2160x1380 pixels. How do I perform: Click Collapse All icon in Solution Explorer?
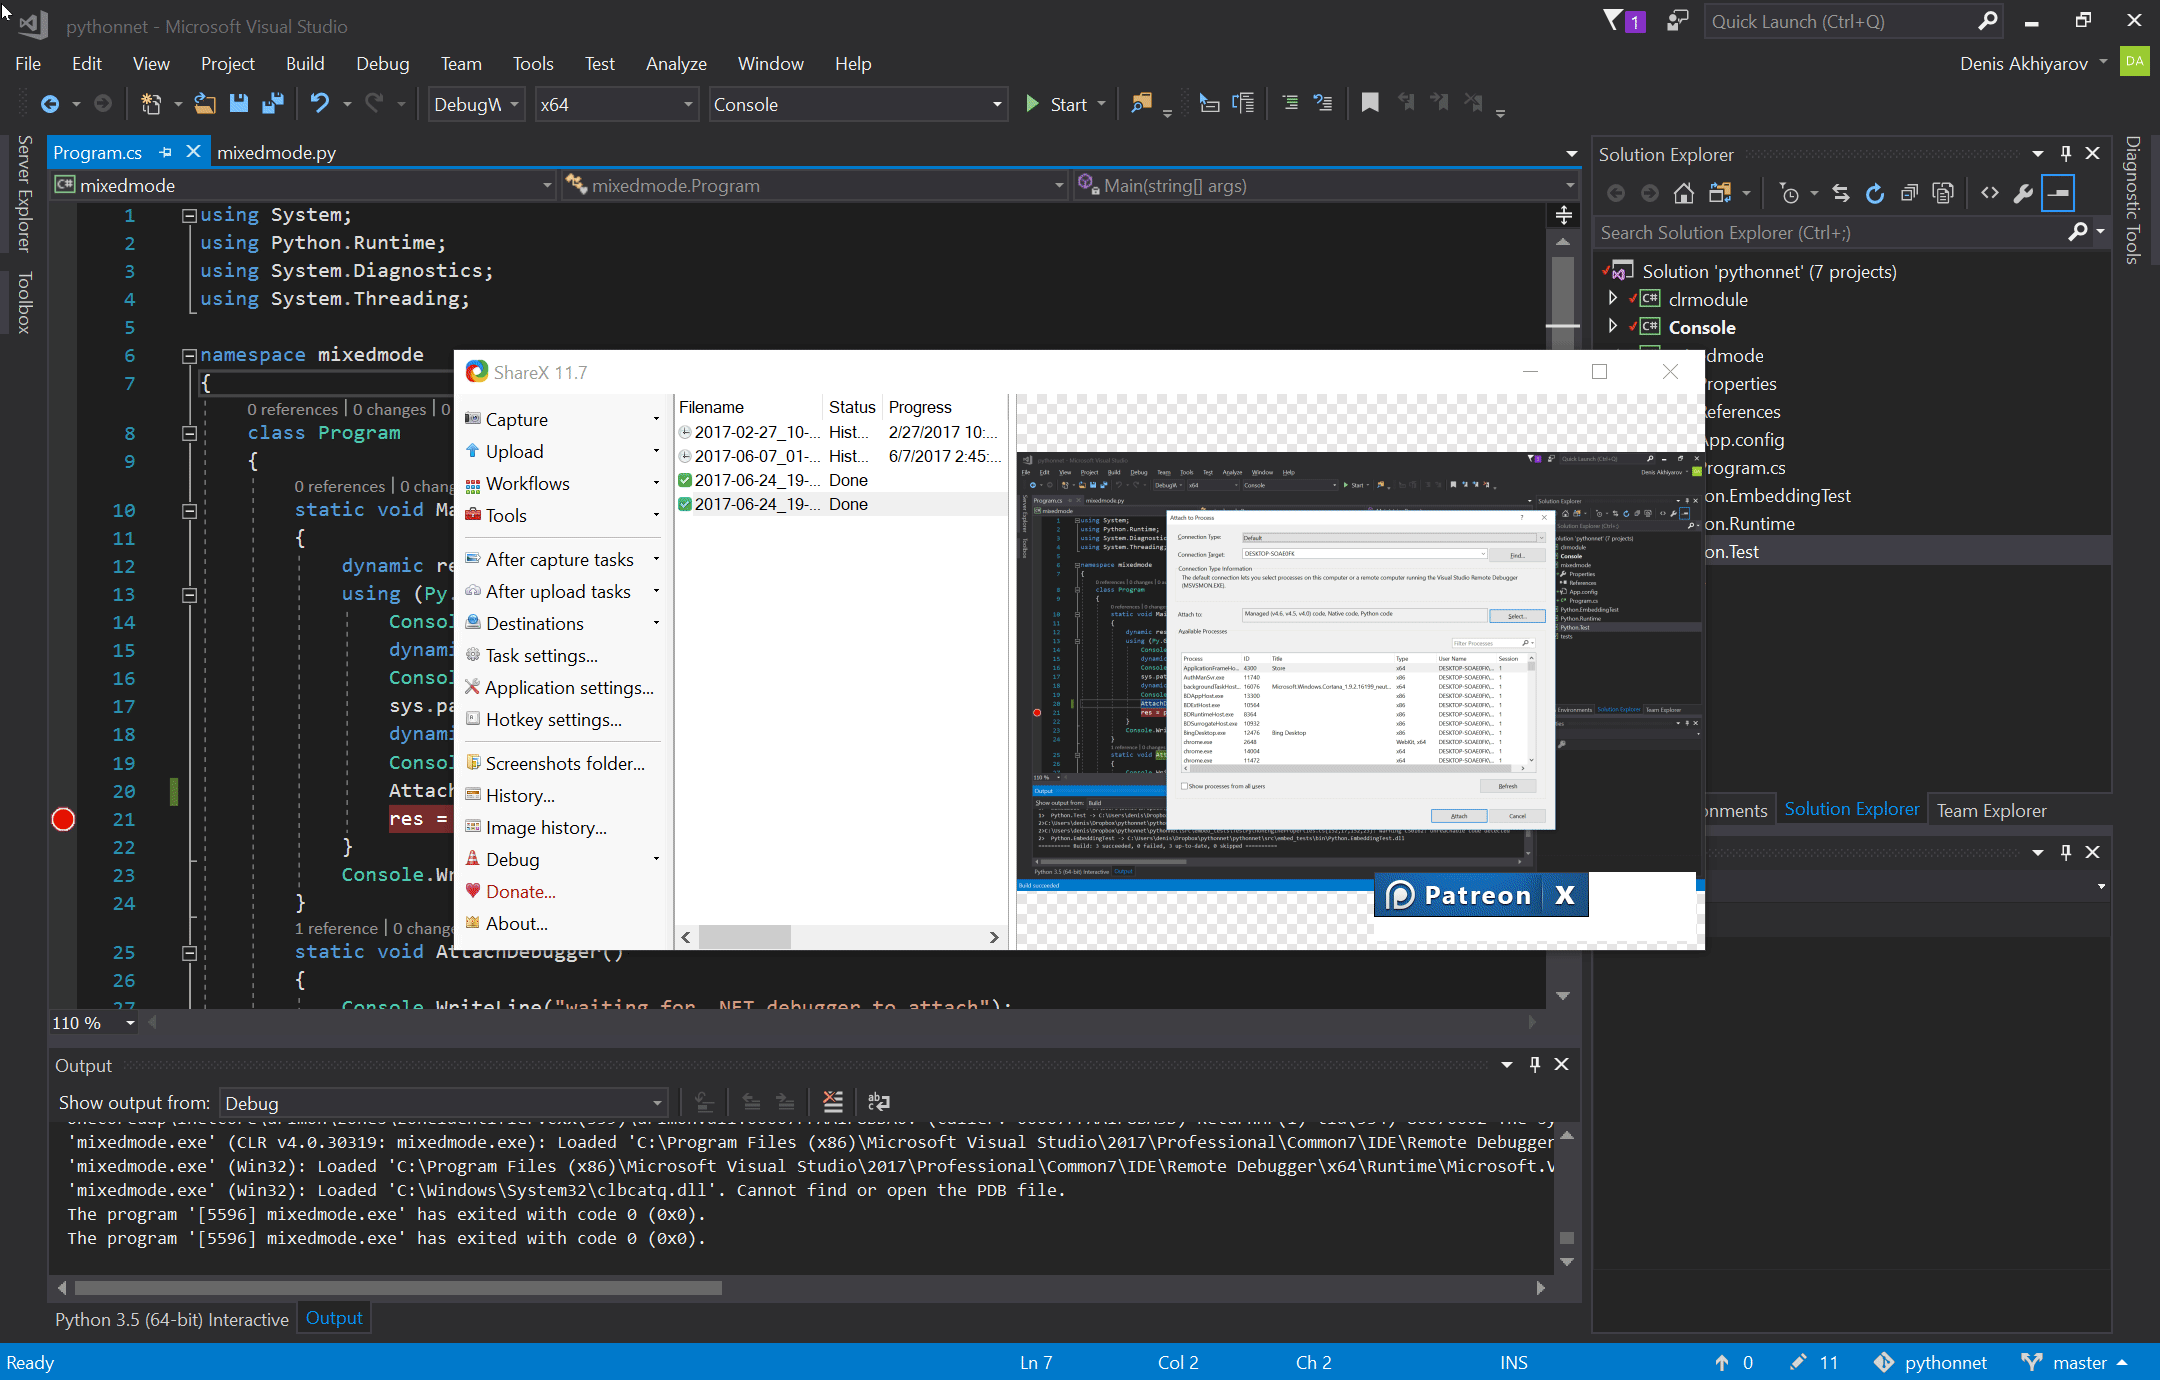click(x=1909, y=194)
